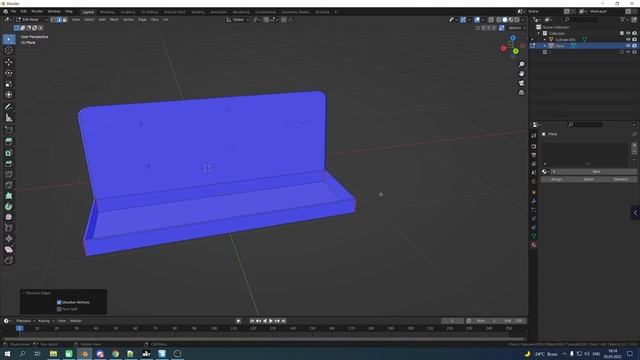This screenshot has height=360, width=640.
Task: Enable edge select mode
Action: 59,20
